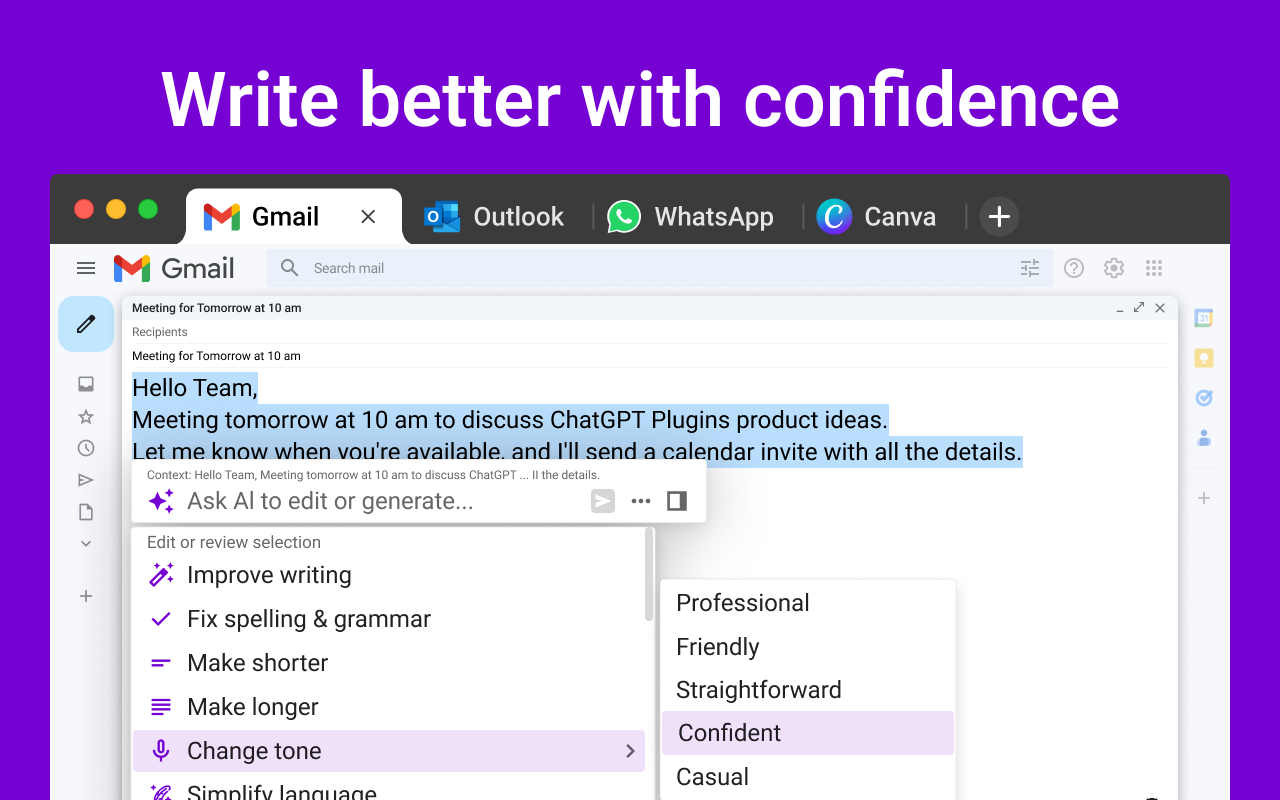This screenshot has height=800, width=1280.
Task: Open Gmail settings gear icon
Action: [1114, 268]
